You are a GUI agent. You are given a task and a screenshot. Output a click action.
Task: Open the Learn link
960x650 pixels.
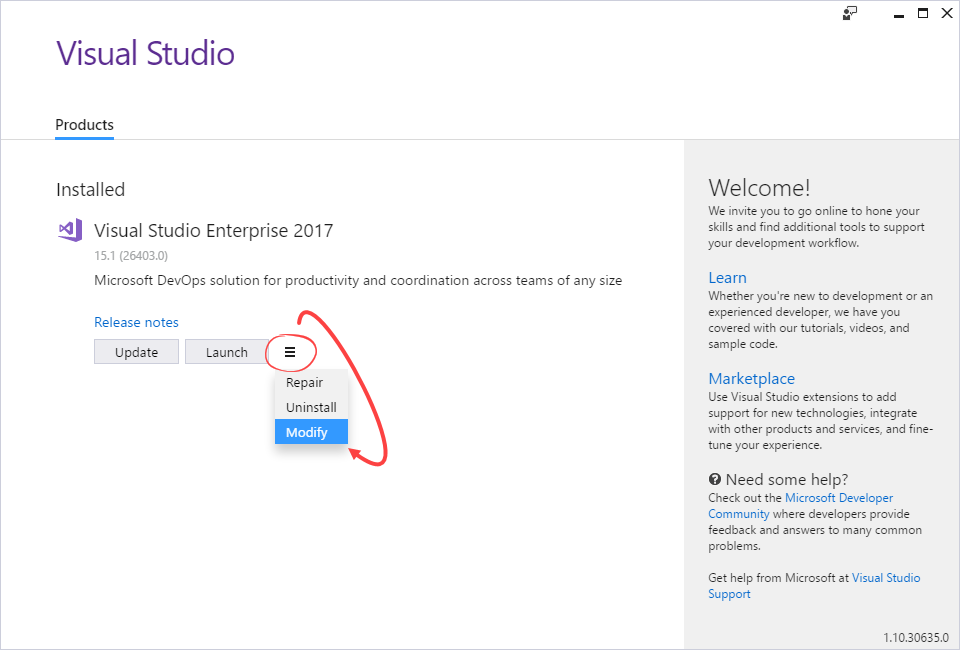727,278
